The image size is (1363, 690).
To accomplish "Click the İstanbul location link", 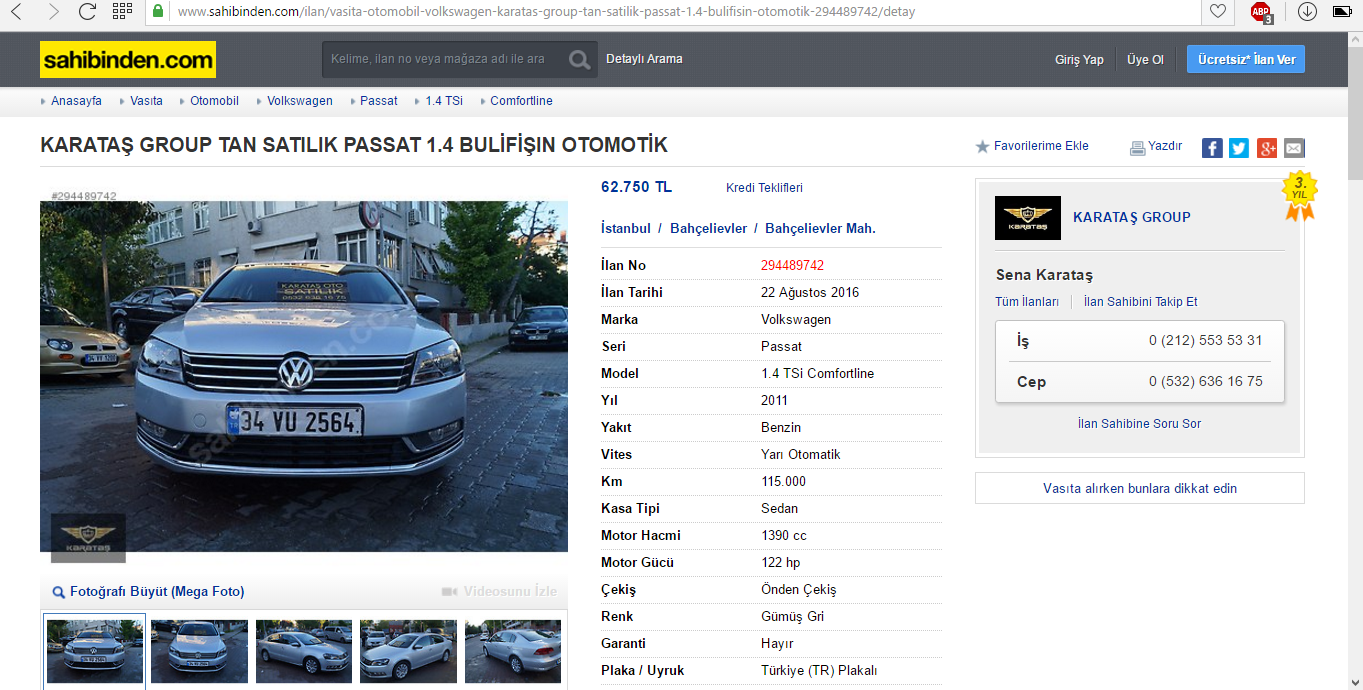I will click(626, 228).
